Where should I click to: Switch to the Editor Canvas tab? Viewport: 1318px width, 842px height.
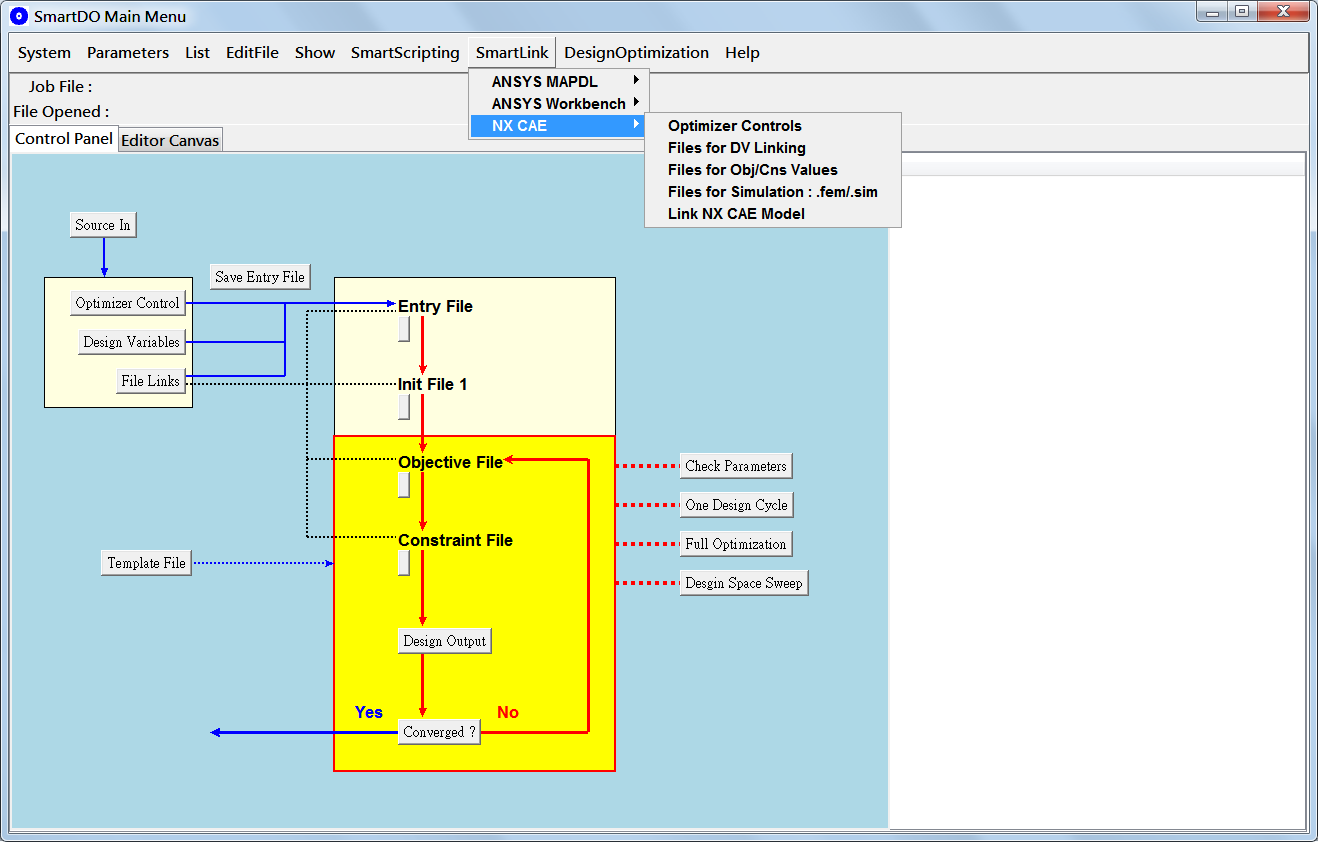point(170,141)
